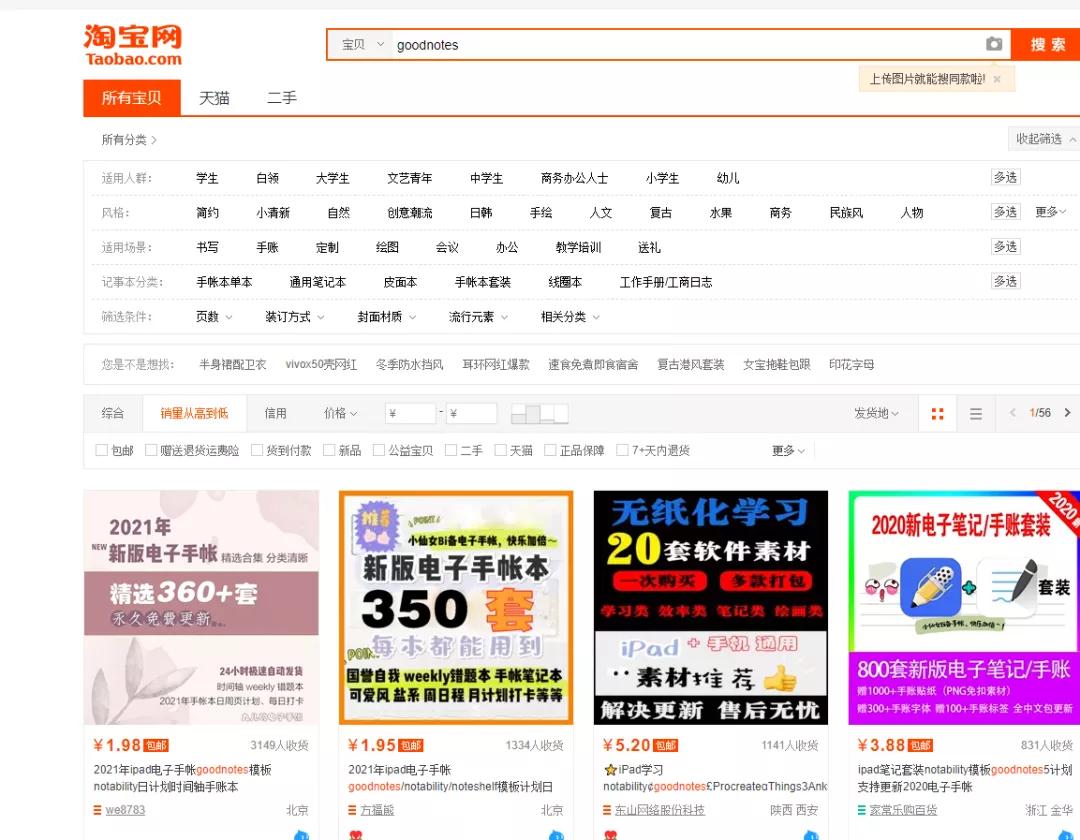Filter by 小清新 style
Viewport: 1080px width, 840px height.
[x=273, y=213]
